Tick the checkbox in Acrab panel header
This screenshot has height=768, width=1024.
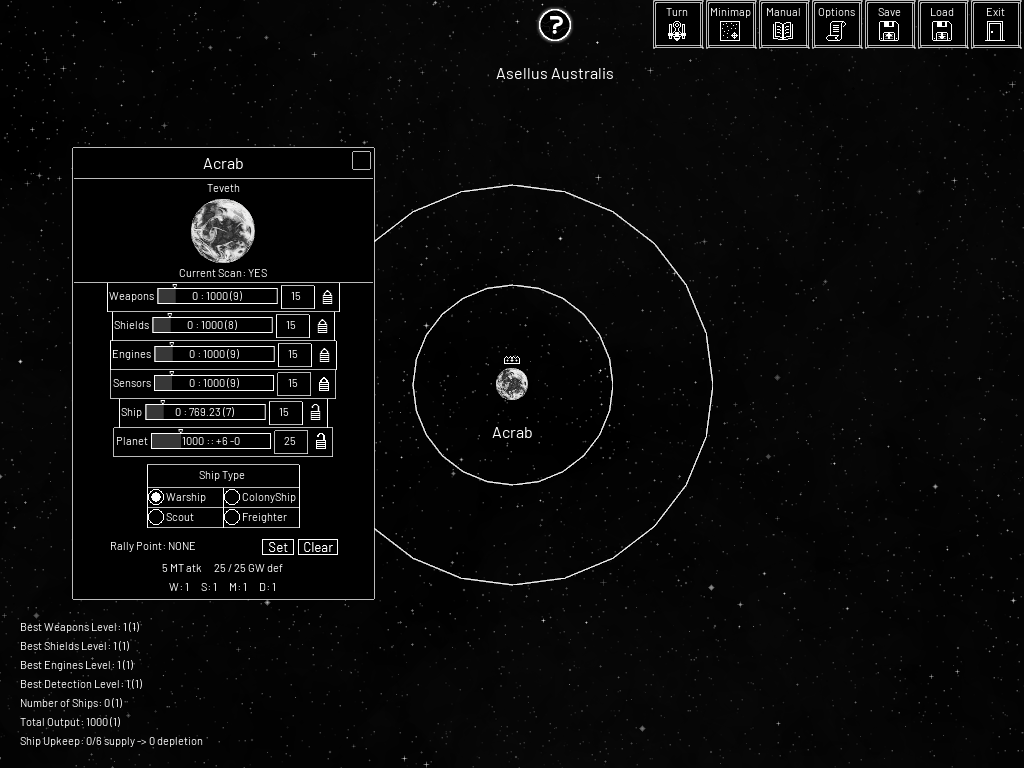click(361, 161)
